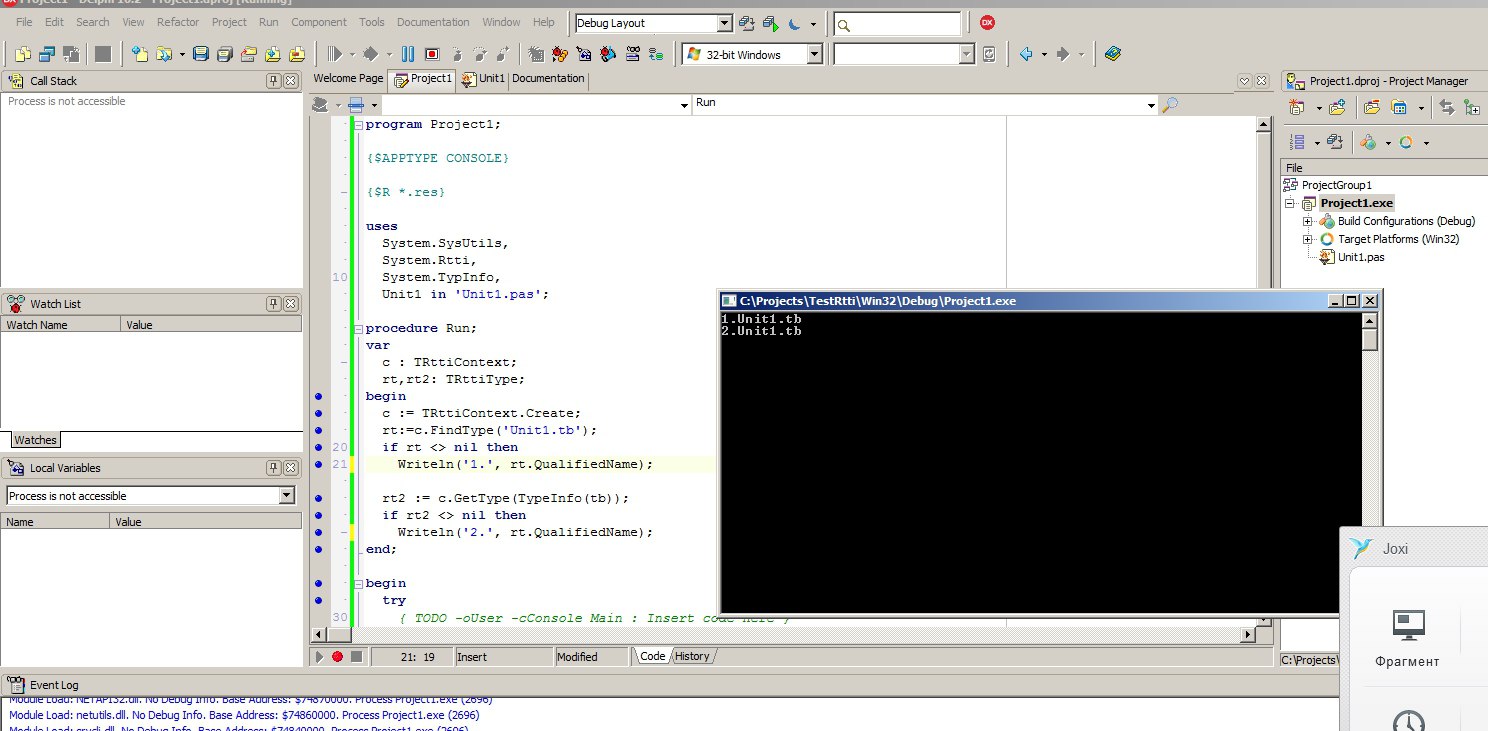Click the editor horizontal scrollbar right arrow
Viewport: 1488px width, 731px height.
pyautogui.click(x=1248, y=635)
